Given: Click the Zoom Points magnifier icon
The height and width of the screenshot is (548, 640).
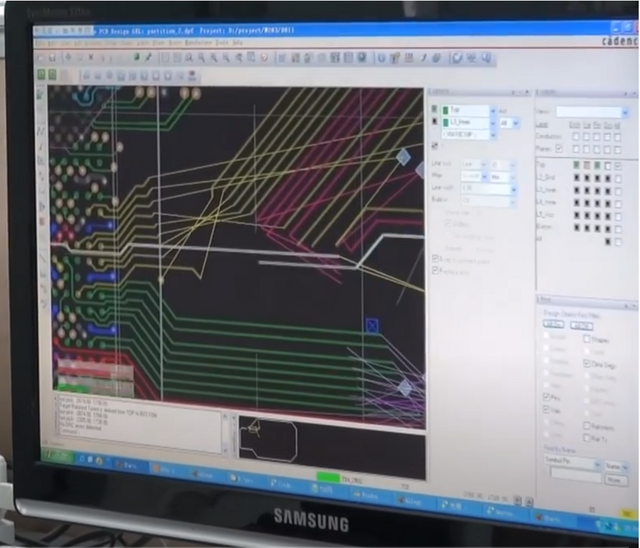Looking at the screenshot, I should [189, 58].
